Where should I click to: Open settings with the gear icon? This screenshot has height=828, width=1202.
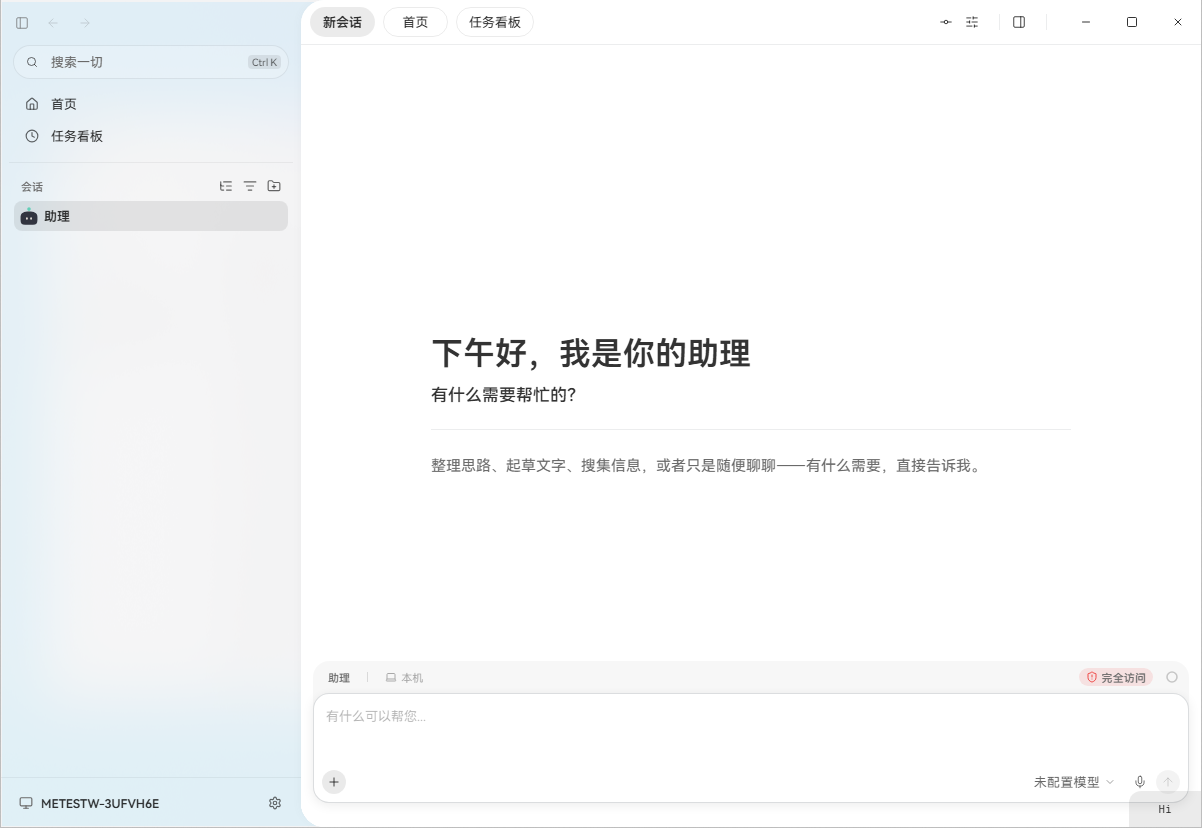click(275, 803)
